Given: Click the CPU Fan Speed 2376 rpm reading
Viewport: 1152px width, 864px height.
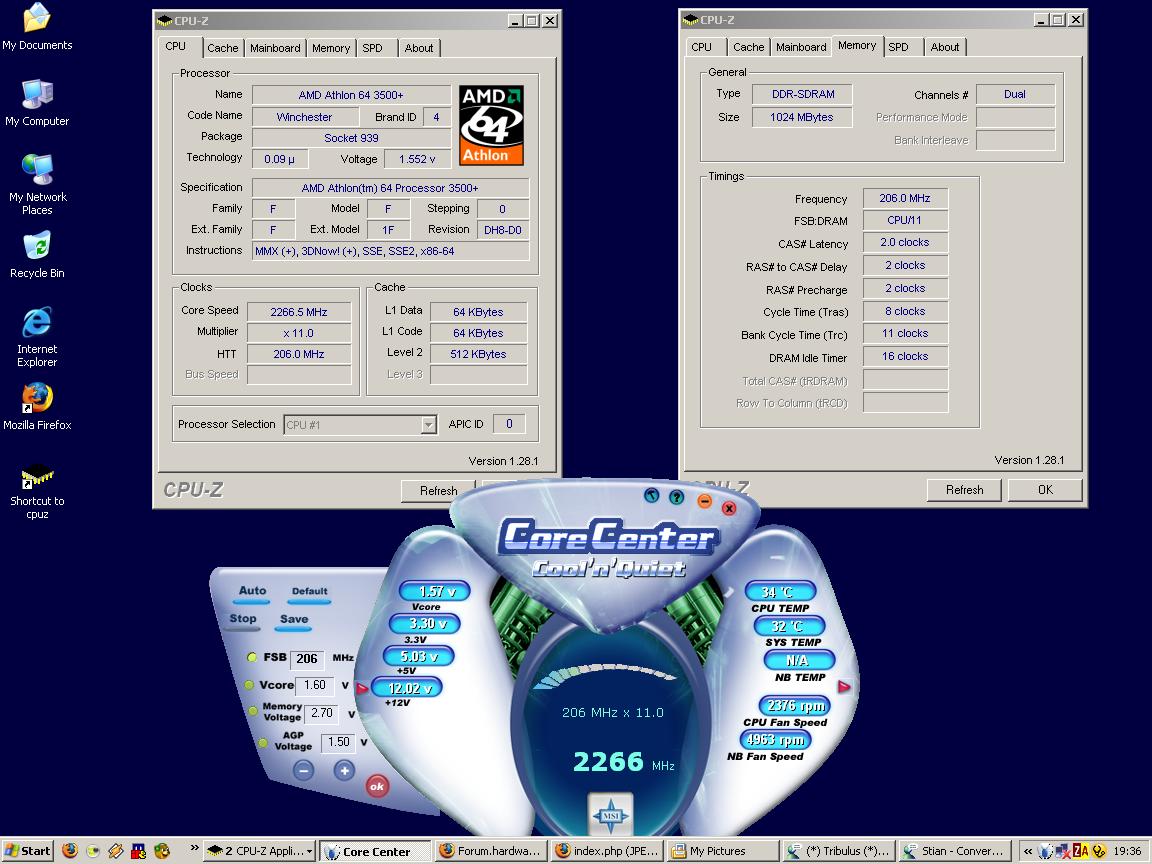Looking at the screenshot, I should tap(794, 706).
